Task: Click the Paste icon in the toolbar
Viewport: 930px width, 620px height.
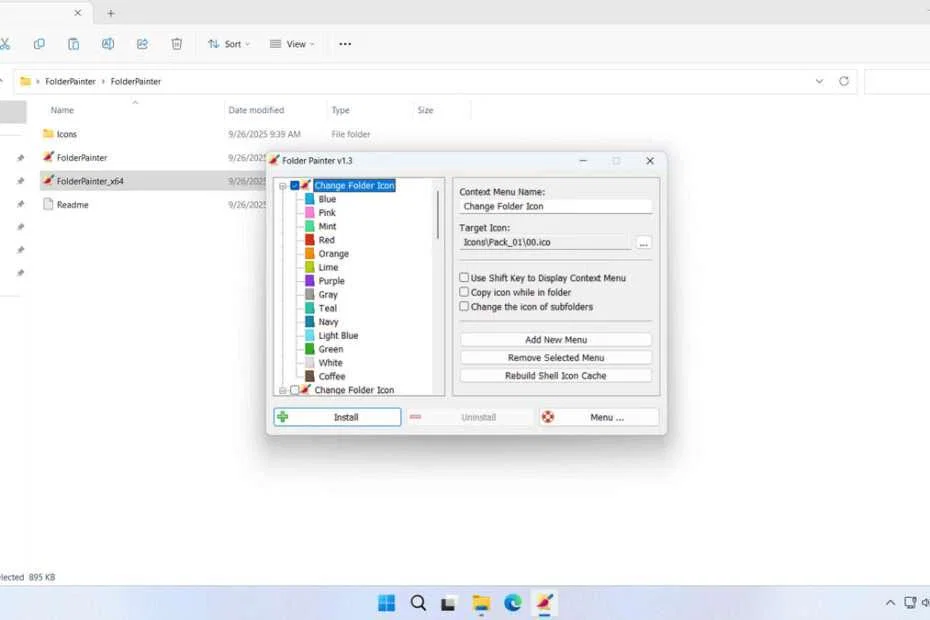Action: click(x=73, y=44)
